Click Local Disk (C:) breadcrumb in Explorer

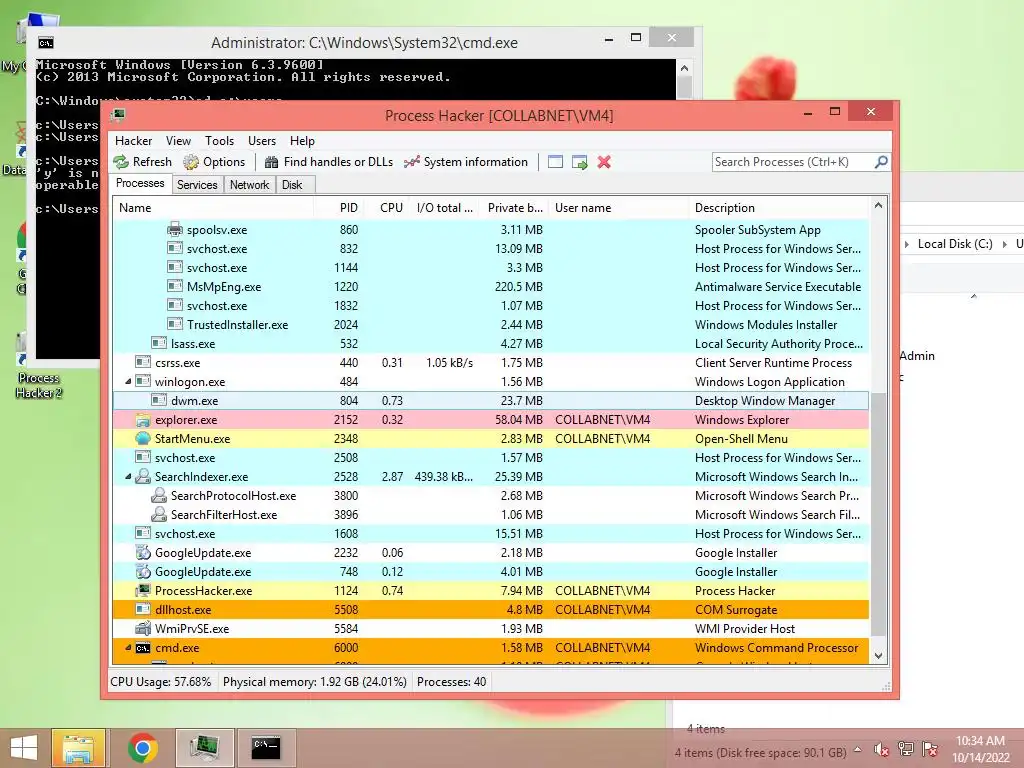[955, 244]
